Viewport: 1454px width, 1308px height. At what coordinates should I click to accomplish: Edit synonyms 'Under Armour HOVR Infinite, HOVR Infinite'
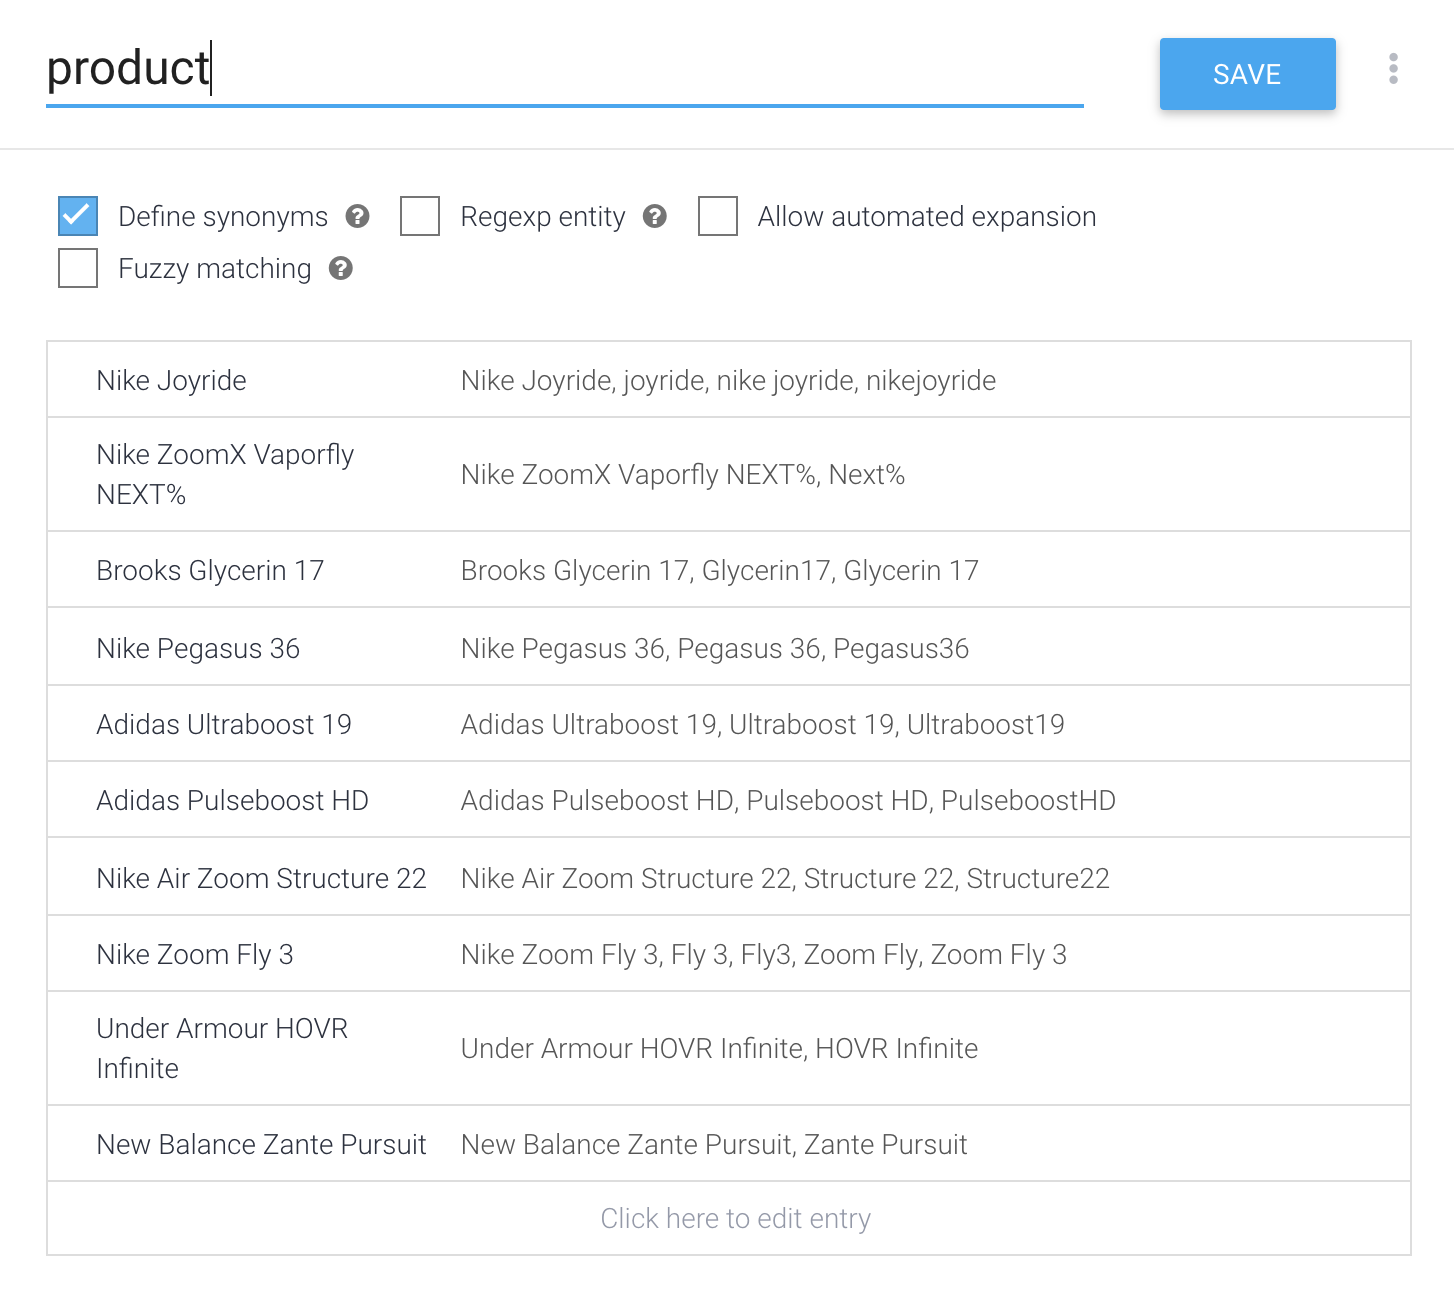click(719, 1048)
